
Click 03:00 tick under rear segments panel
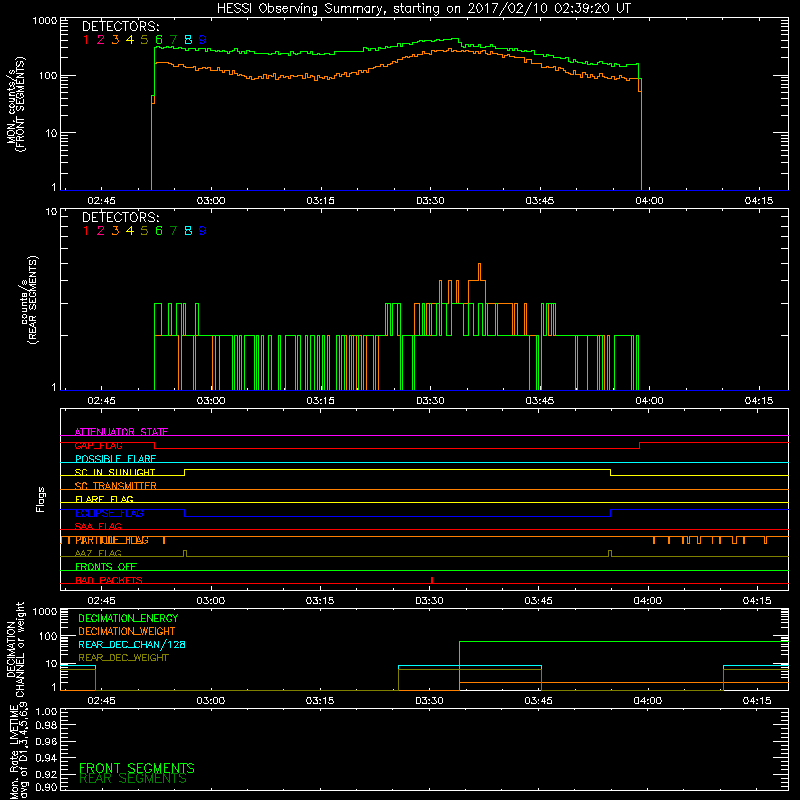point(211,401)
